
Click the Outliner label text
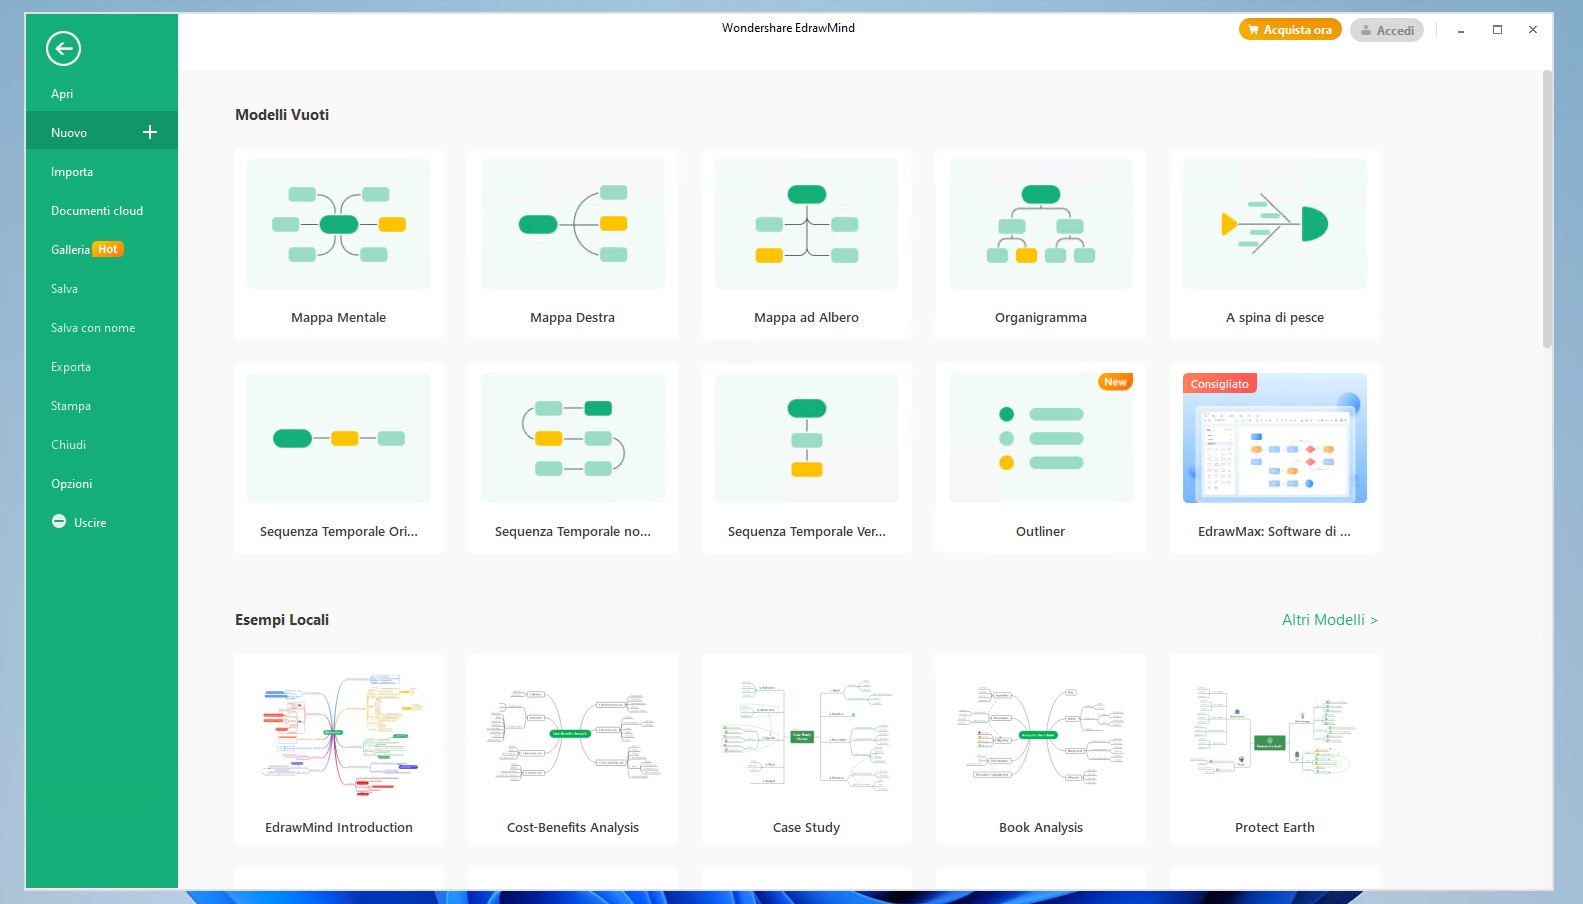(1041, 532)
